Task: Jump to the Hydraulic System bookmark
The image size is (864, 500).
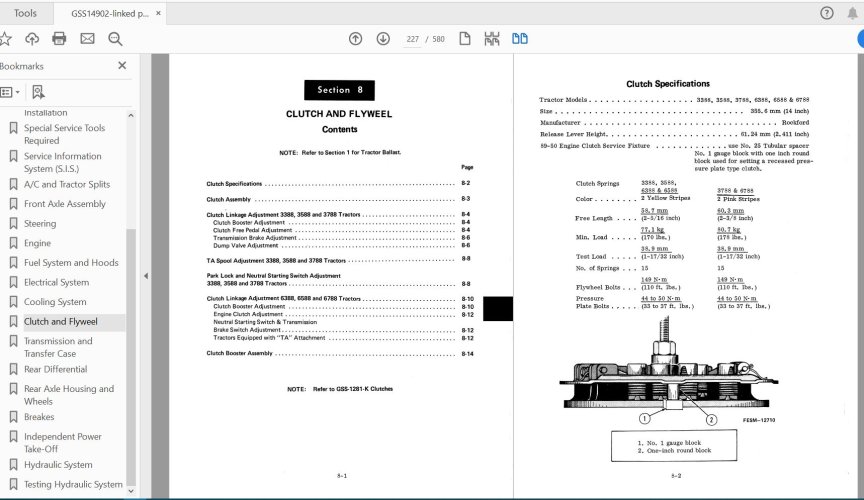Action: tap(58, 465)
